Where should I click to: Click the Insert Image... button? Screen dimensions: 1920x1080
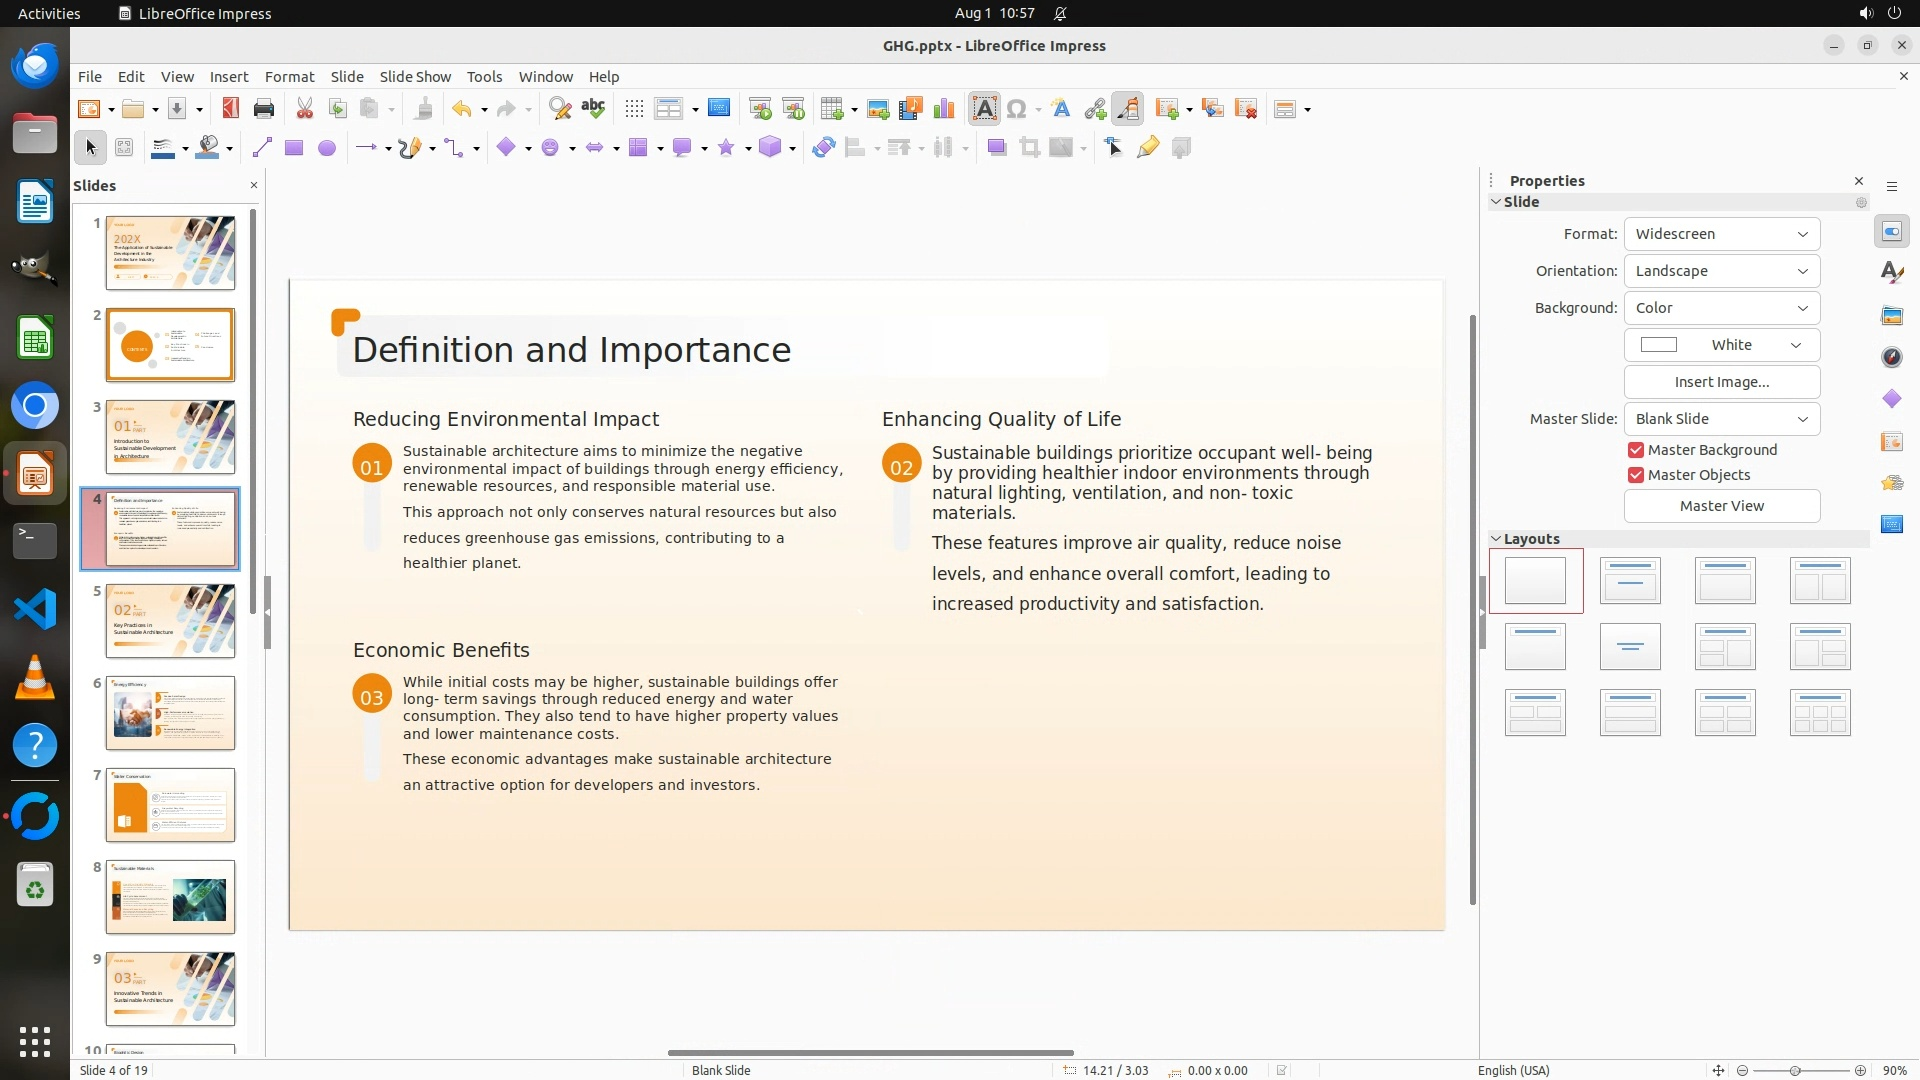point(1721,382)
